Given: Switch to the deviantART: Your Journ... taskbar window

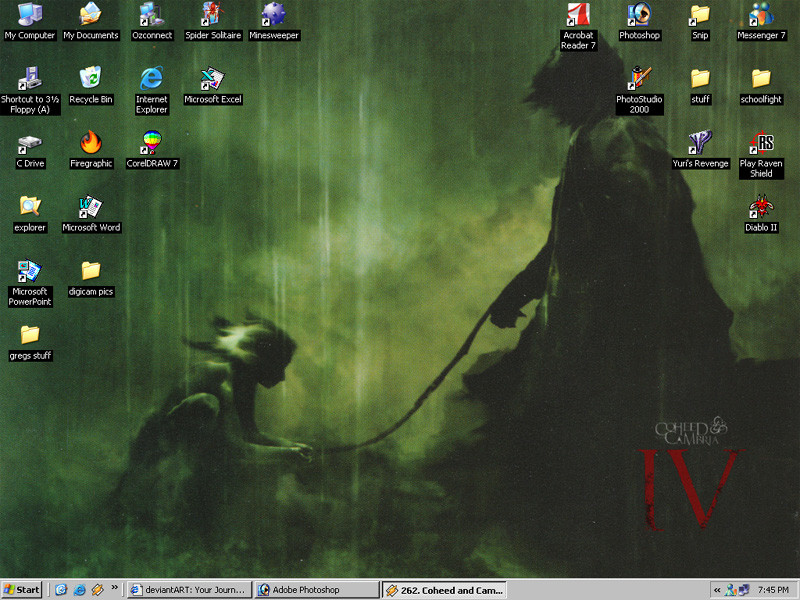Looking at the screenshot, I should click(x=189, y=590).
